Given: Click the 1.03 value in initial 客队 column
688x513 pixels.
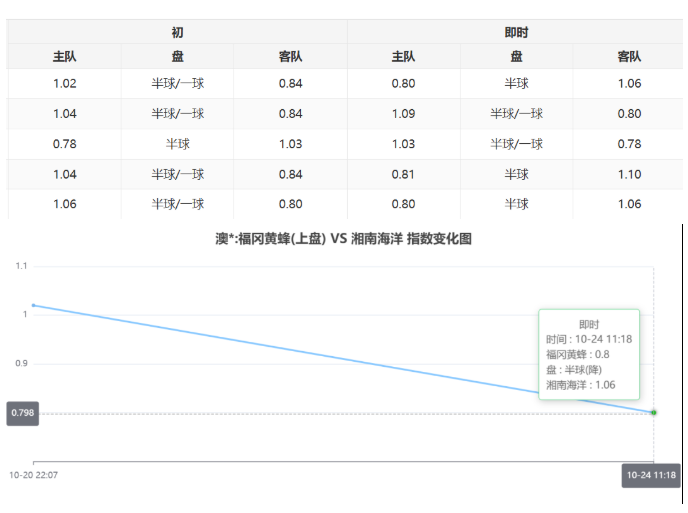Looking at the screenshot, I should pos(290,144).
